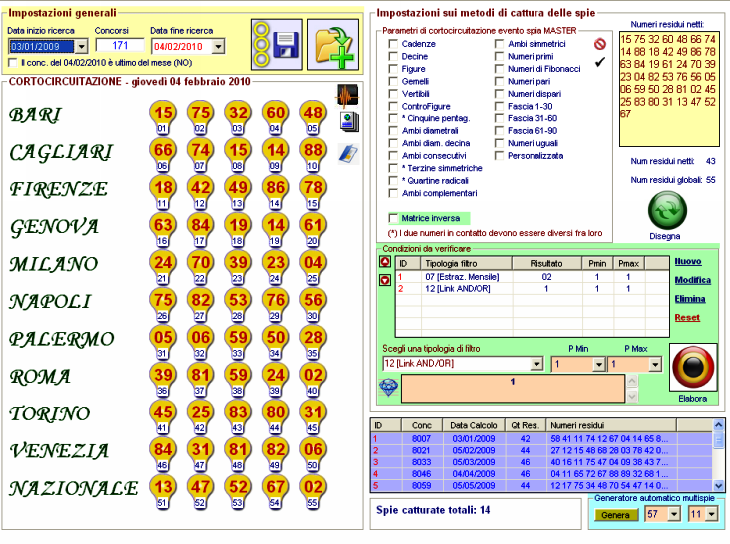Image resolution: width=730 pixels, height=544 pixels.
Task: Click the red down arrow in Condizioni da verificare
Action: (385, 280)
